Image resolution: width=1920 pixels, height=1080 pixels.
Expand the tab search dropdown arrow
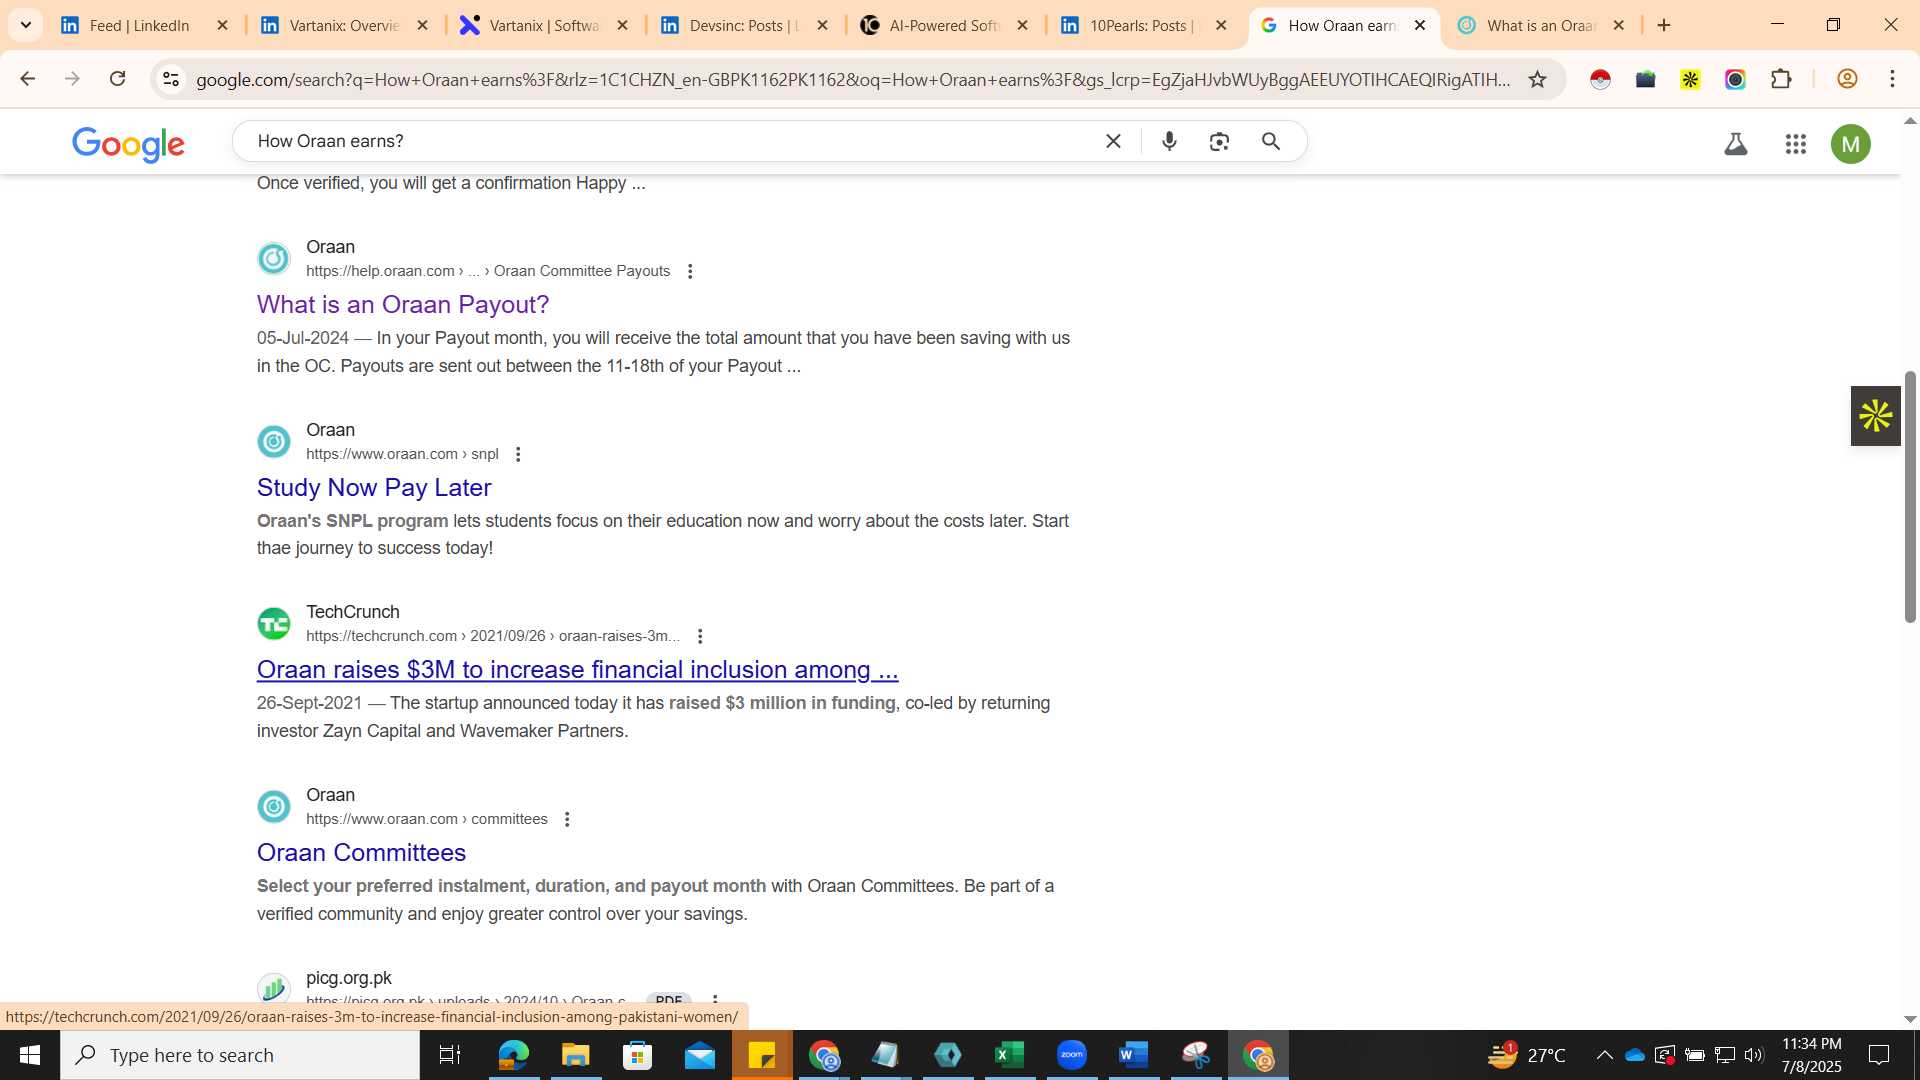pyautogui.click(x=26, y=25)
